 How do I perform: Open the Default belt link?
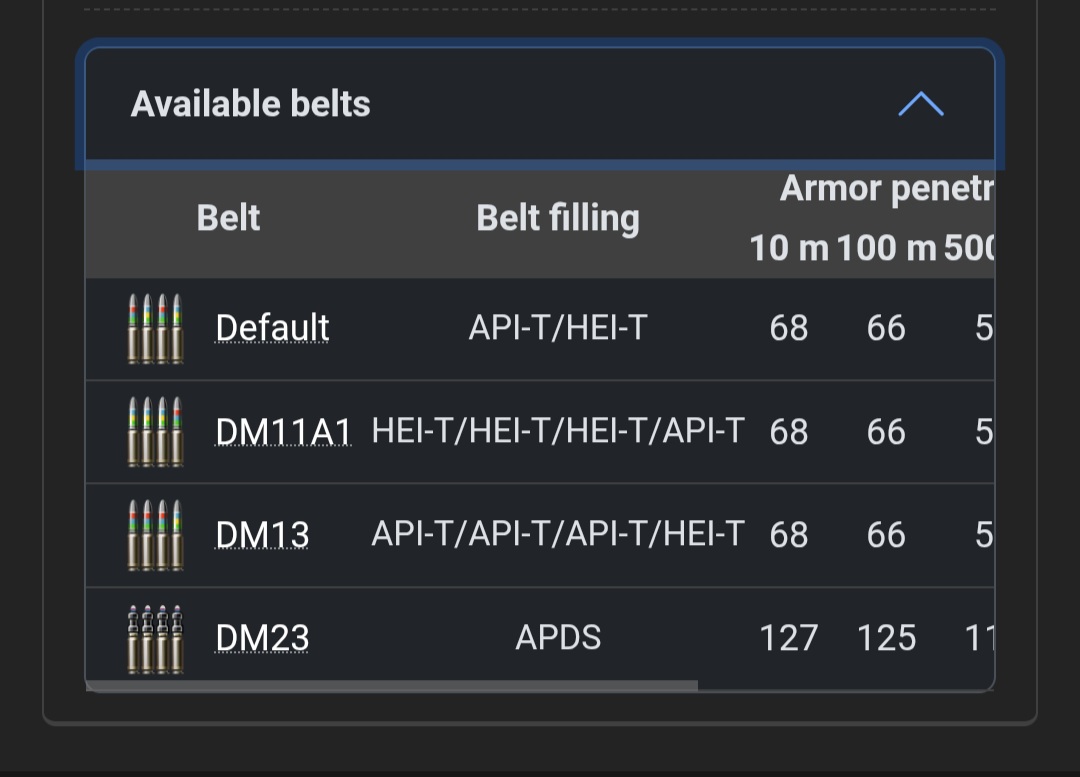click(272, 328)
